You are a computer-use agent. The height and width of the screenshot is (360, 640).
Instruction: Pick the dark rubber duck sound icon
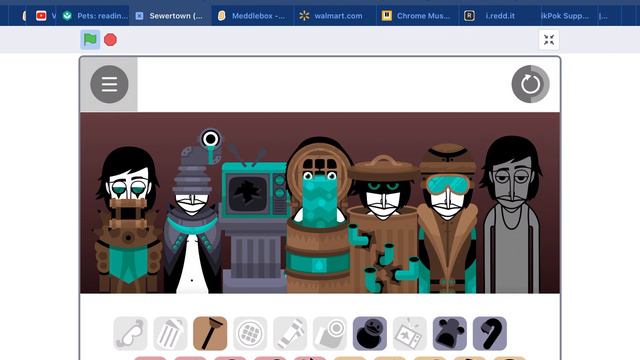(370, 333)
